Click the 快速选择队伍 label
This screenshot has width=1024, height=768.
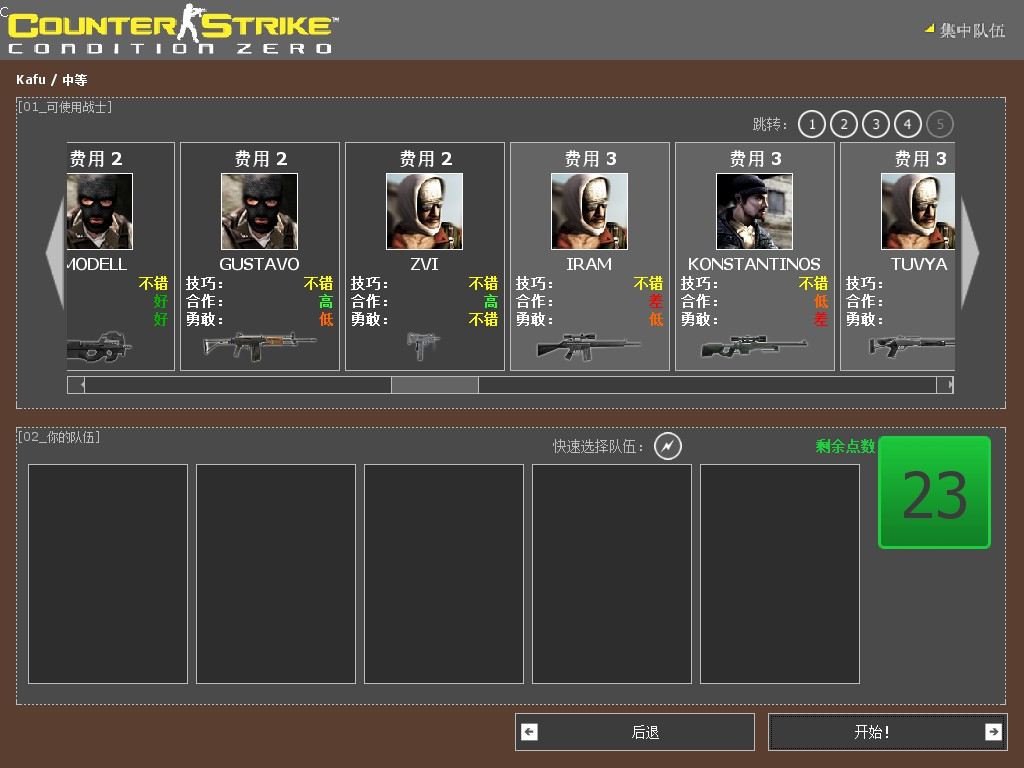[598, 446]
